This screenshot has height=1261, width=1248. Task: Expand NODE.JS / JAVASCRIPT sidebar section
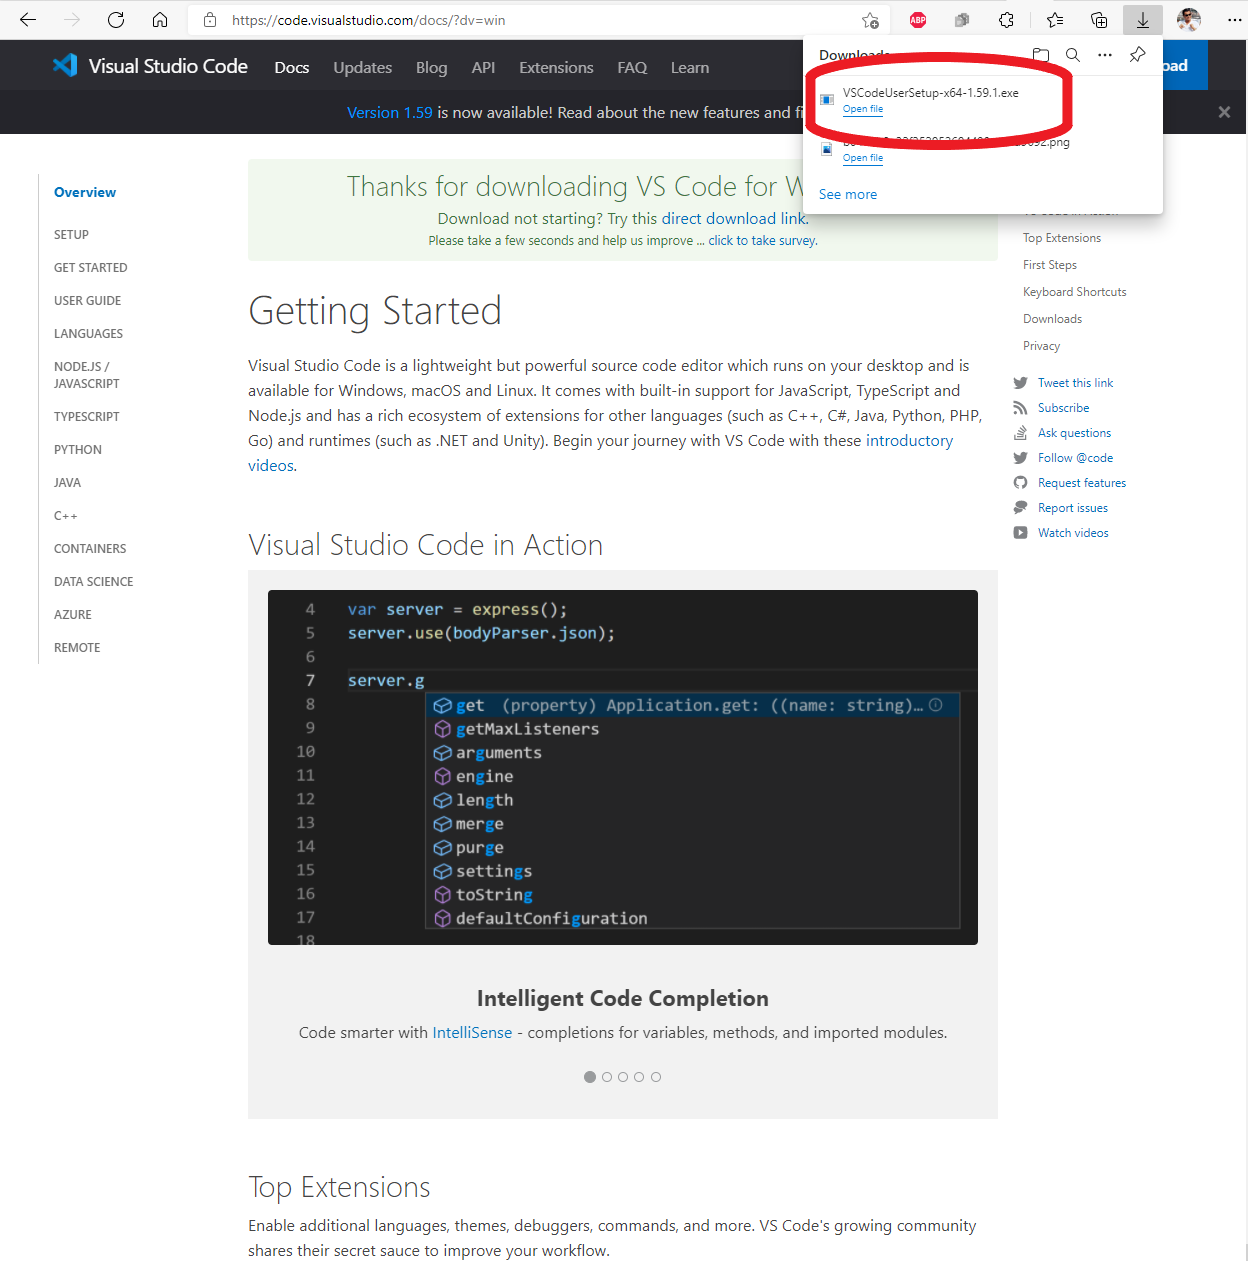coord(86,375)
